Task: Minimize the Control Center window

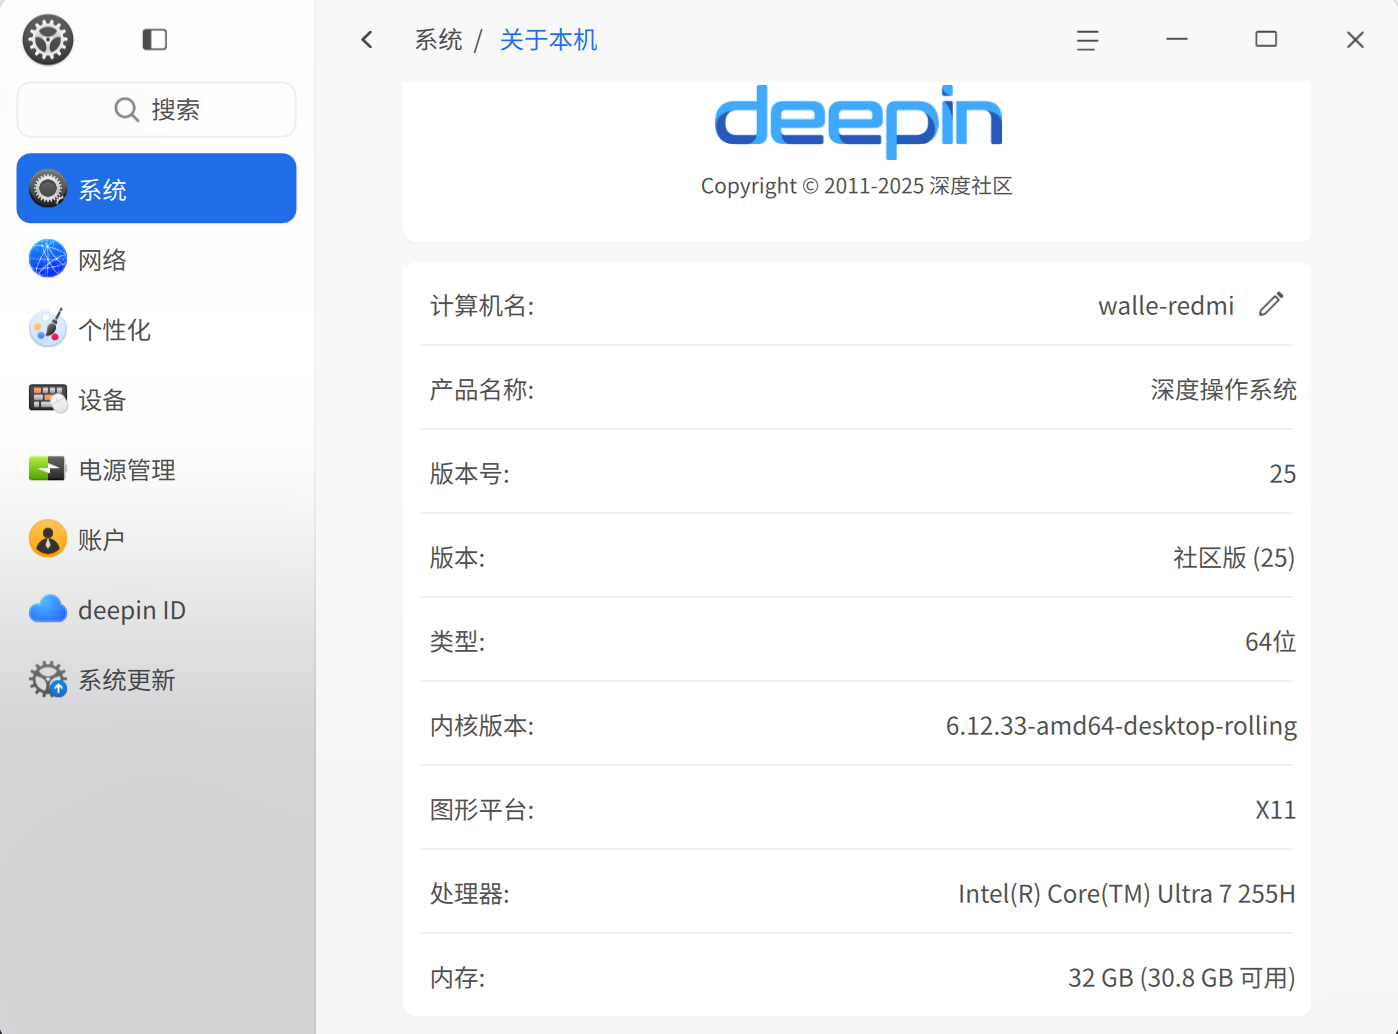Action: 1177,39
